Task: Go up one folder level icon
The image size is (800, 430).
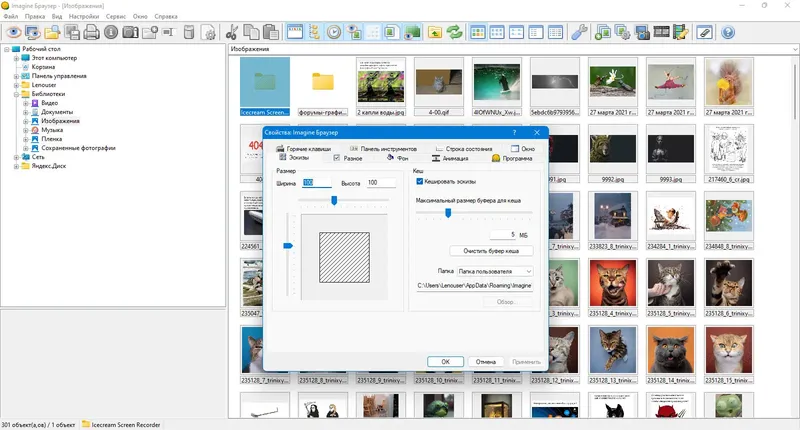Action: click(x=436, y=32)
